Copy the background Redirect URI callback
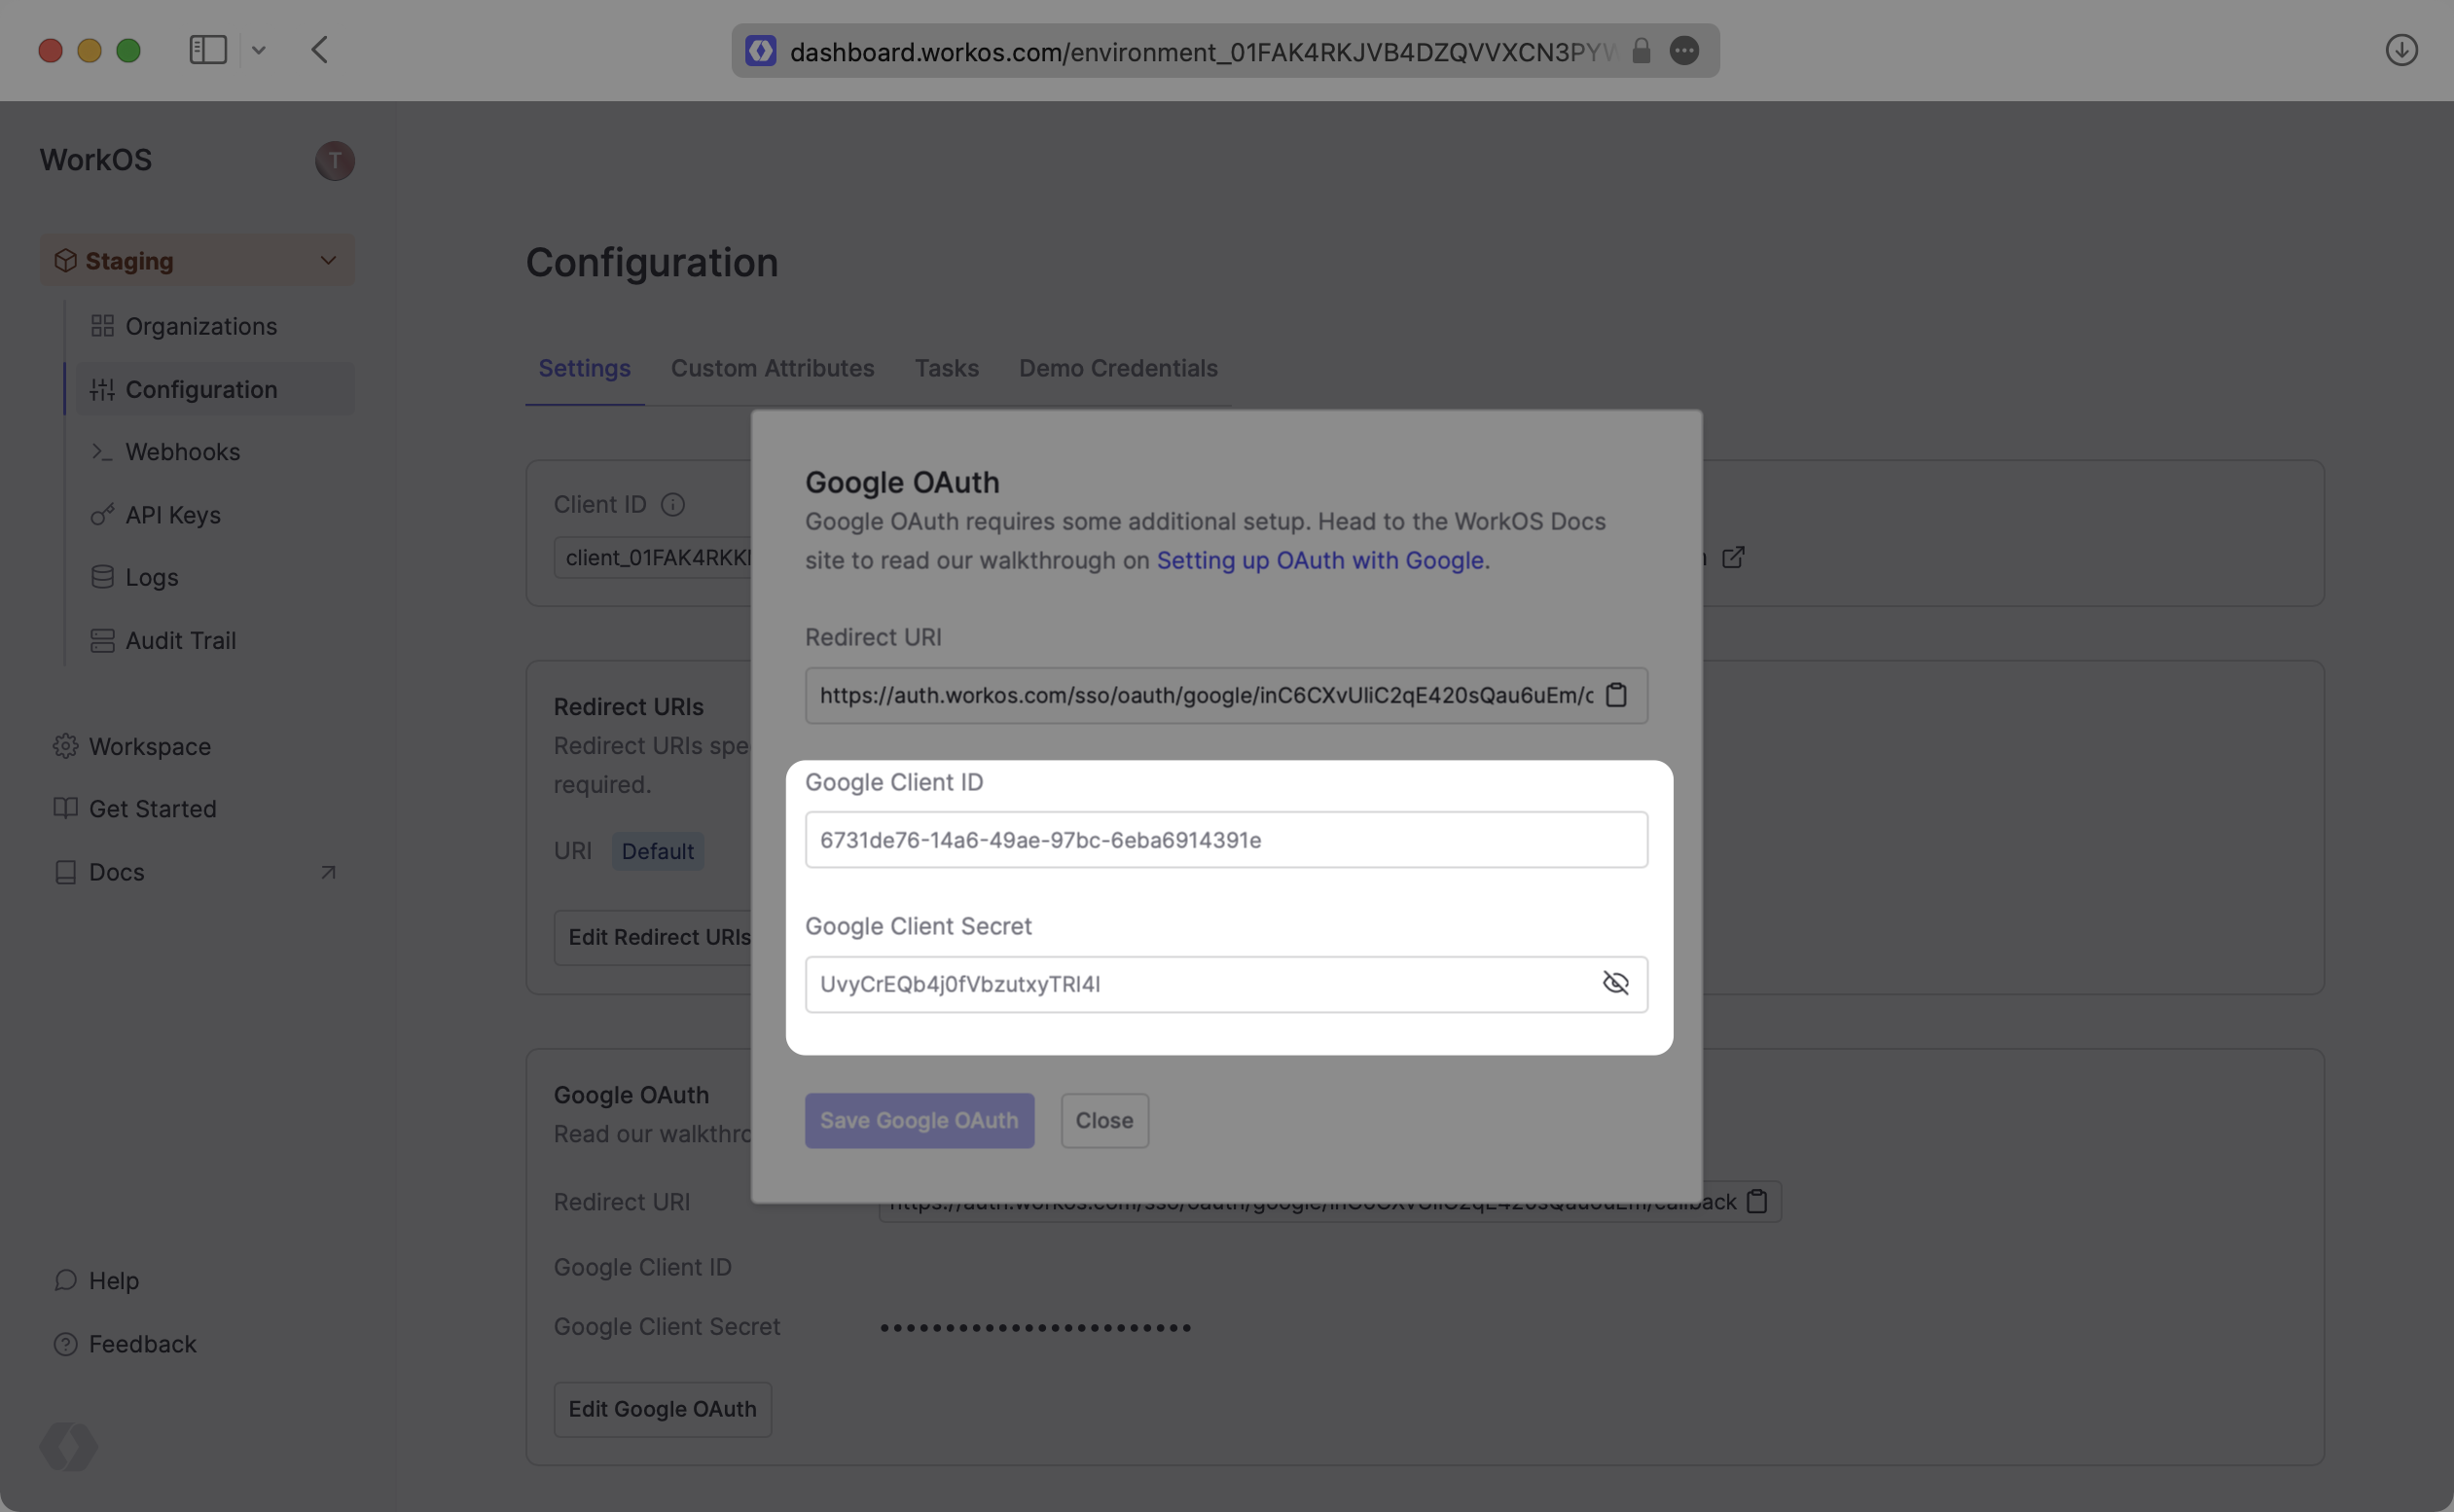This screenshot has width=2454, height=1512. pos(1757,1202)
